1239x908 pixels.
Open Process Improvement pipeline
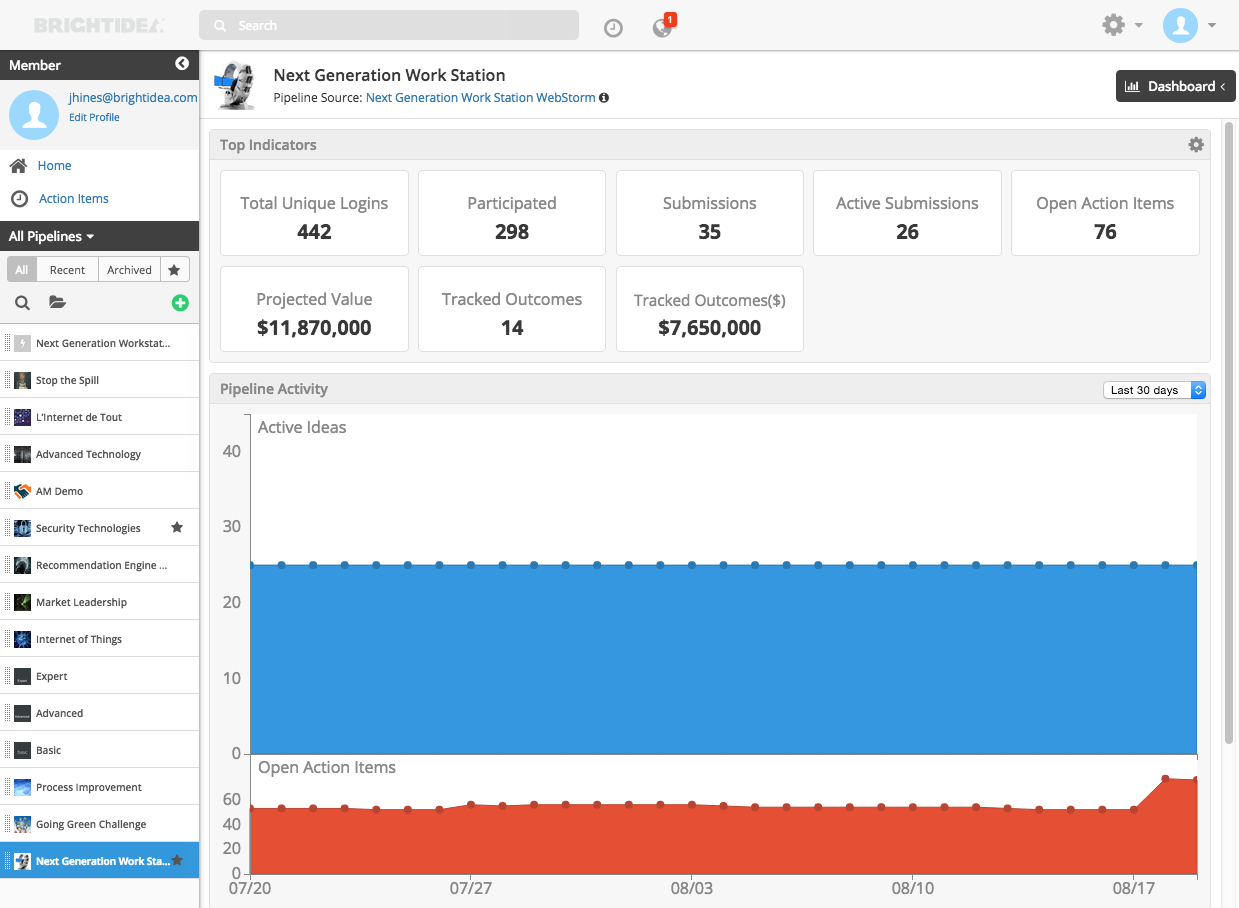[100, 787]
